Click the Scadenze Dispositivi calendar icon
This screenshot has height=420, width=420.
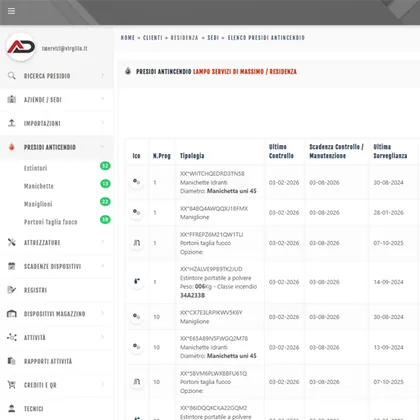coord(12,266)
